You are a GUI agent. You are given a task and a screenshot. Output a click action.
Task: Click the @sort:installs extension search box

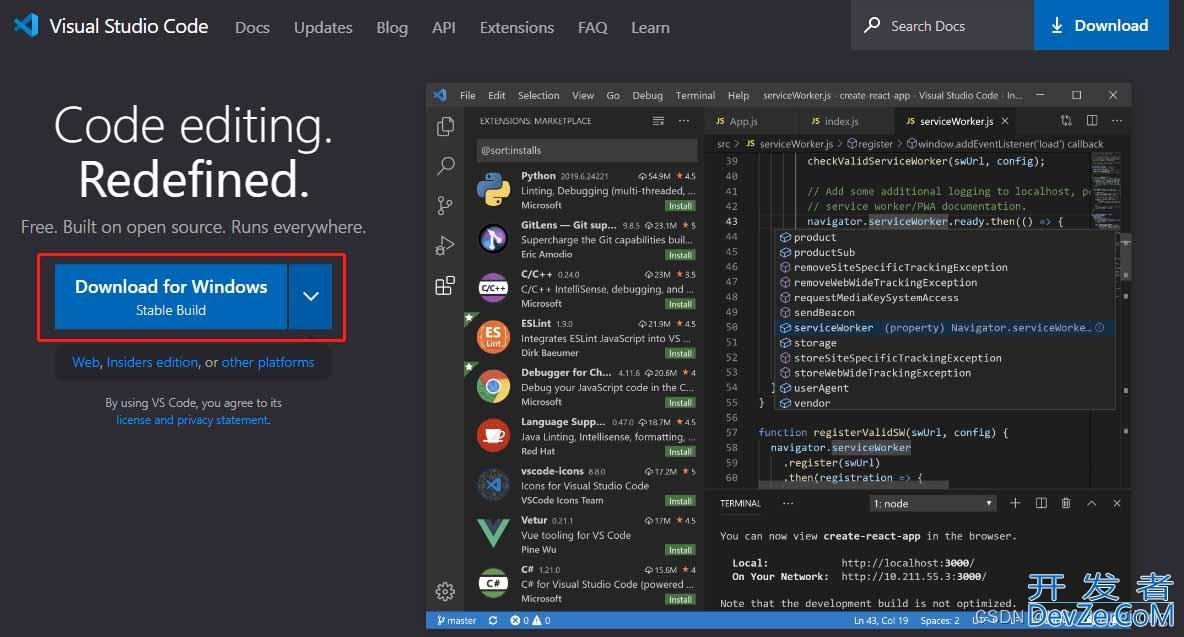[x=587, y=150]
